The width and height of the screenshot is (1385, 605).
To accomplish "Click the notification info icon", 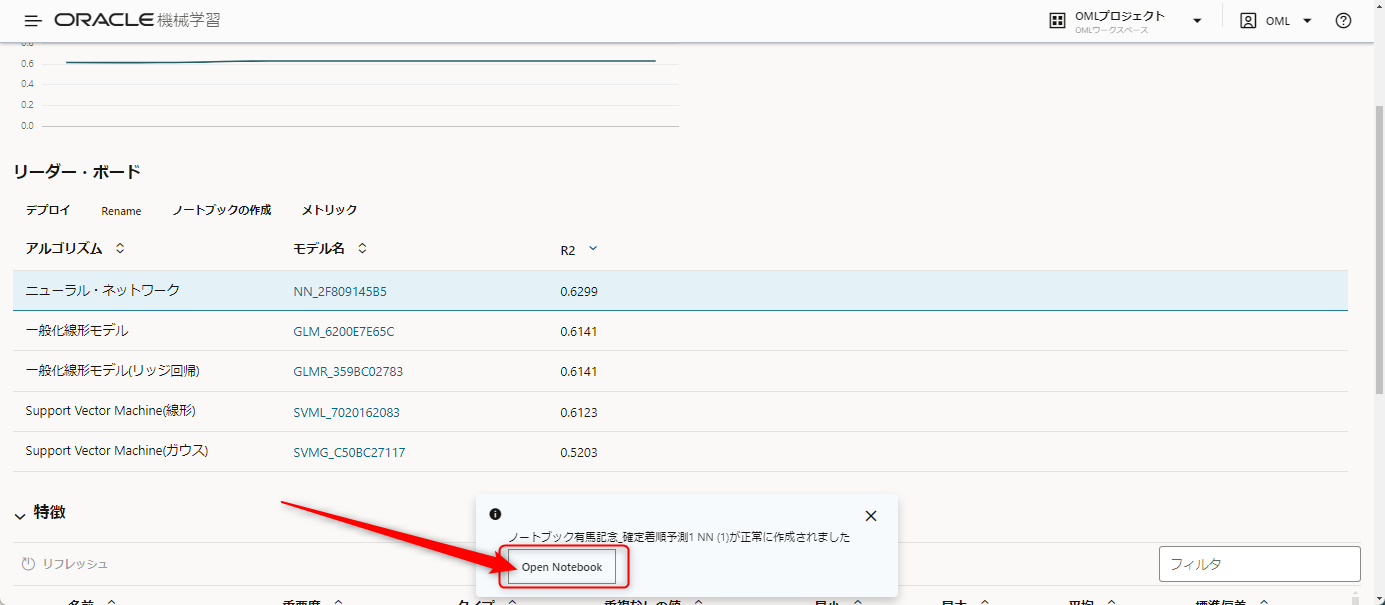I will pos(495,514).
